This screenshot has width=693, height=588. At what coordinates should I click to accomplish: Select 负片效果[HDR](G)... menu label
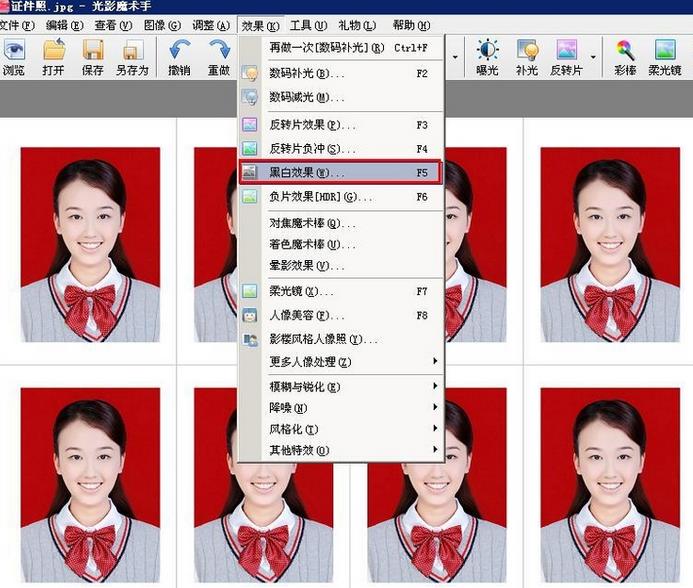(320, 197)
